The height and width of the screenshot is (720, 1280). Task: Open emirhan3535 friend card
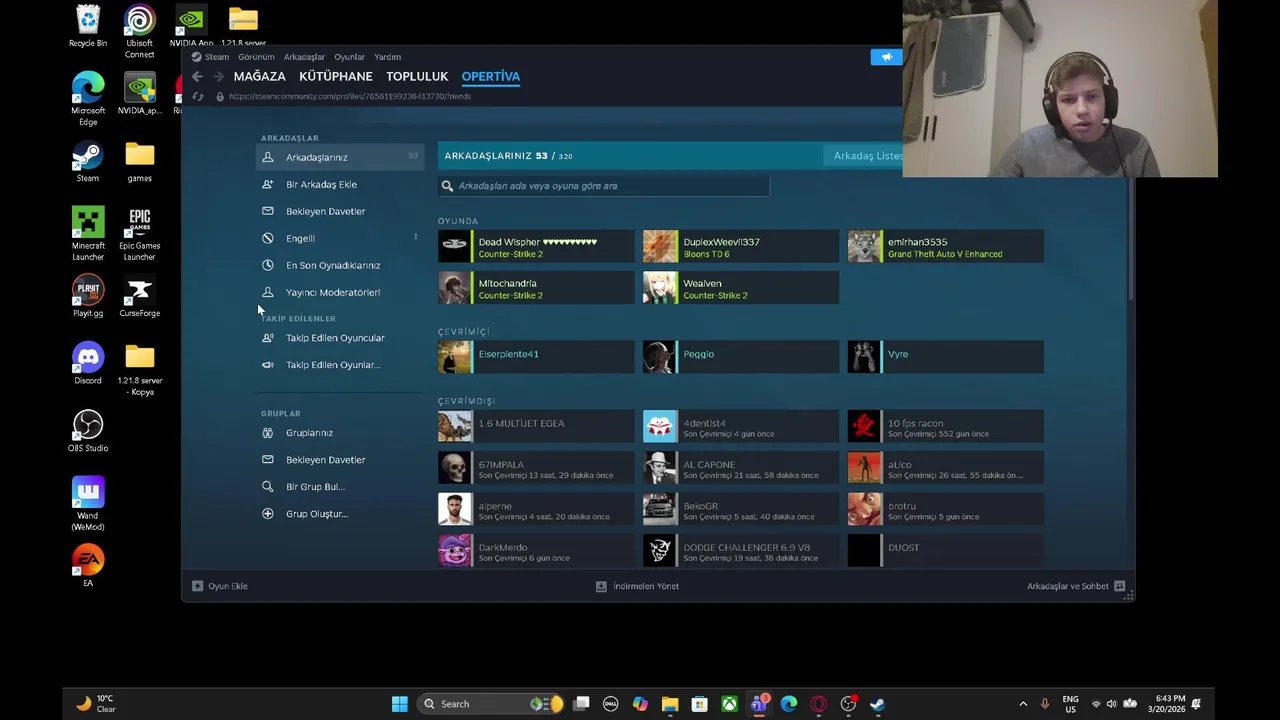coord(946,247)
